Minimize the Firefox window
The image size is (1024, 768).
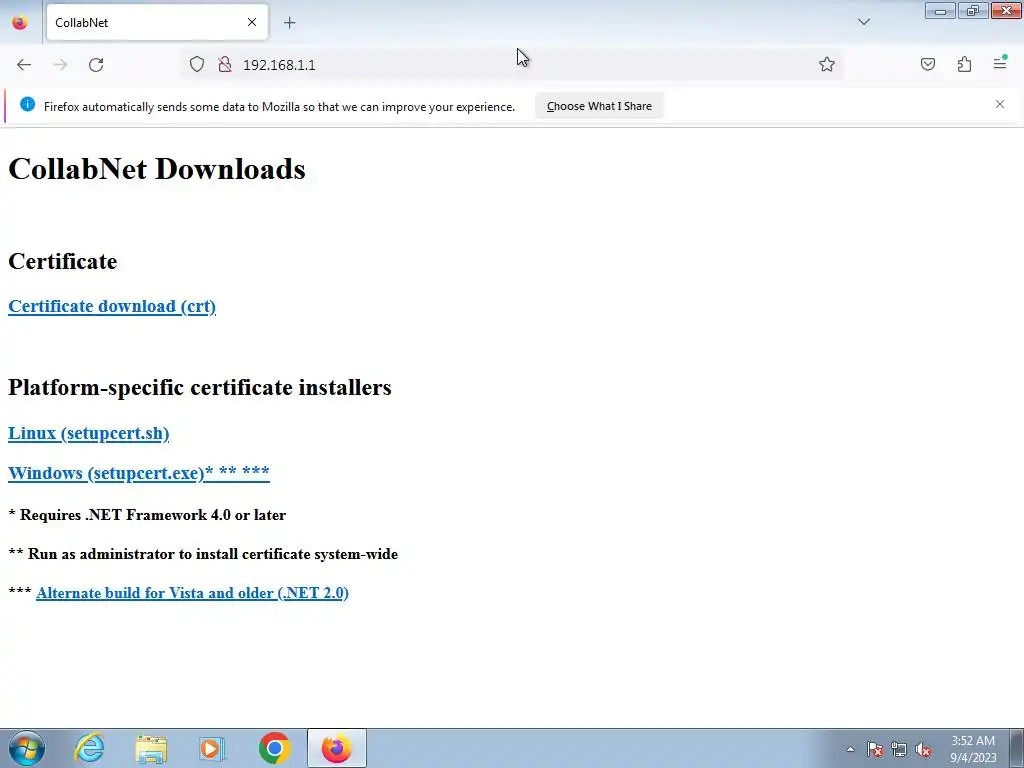point(940,11)
